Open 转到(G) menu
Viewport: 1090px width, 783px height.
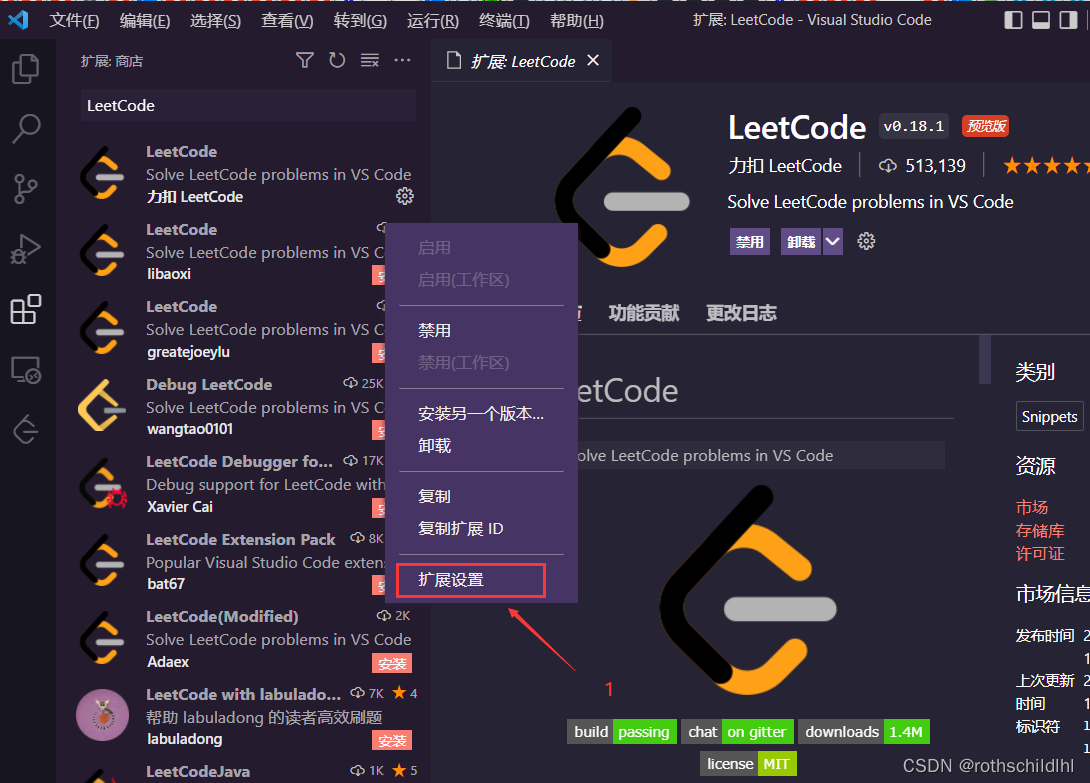pos(360,21)
